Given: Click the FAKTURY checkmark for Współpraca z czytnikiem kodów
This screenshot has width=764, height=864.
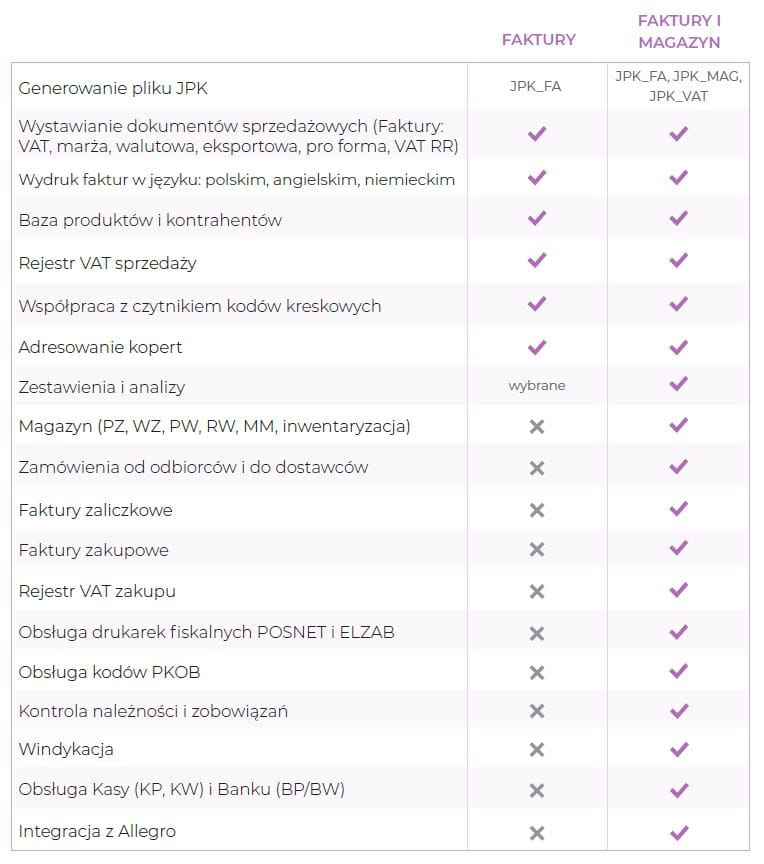Looking at the screenshot, I should [x=537, y=304].
